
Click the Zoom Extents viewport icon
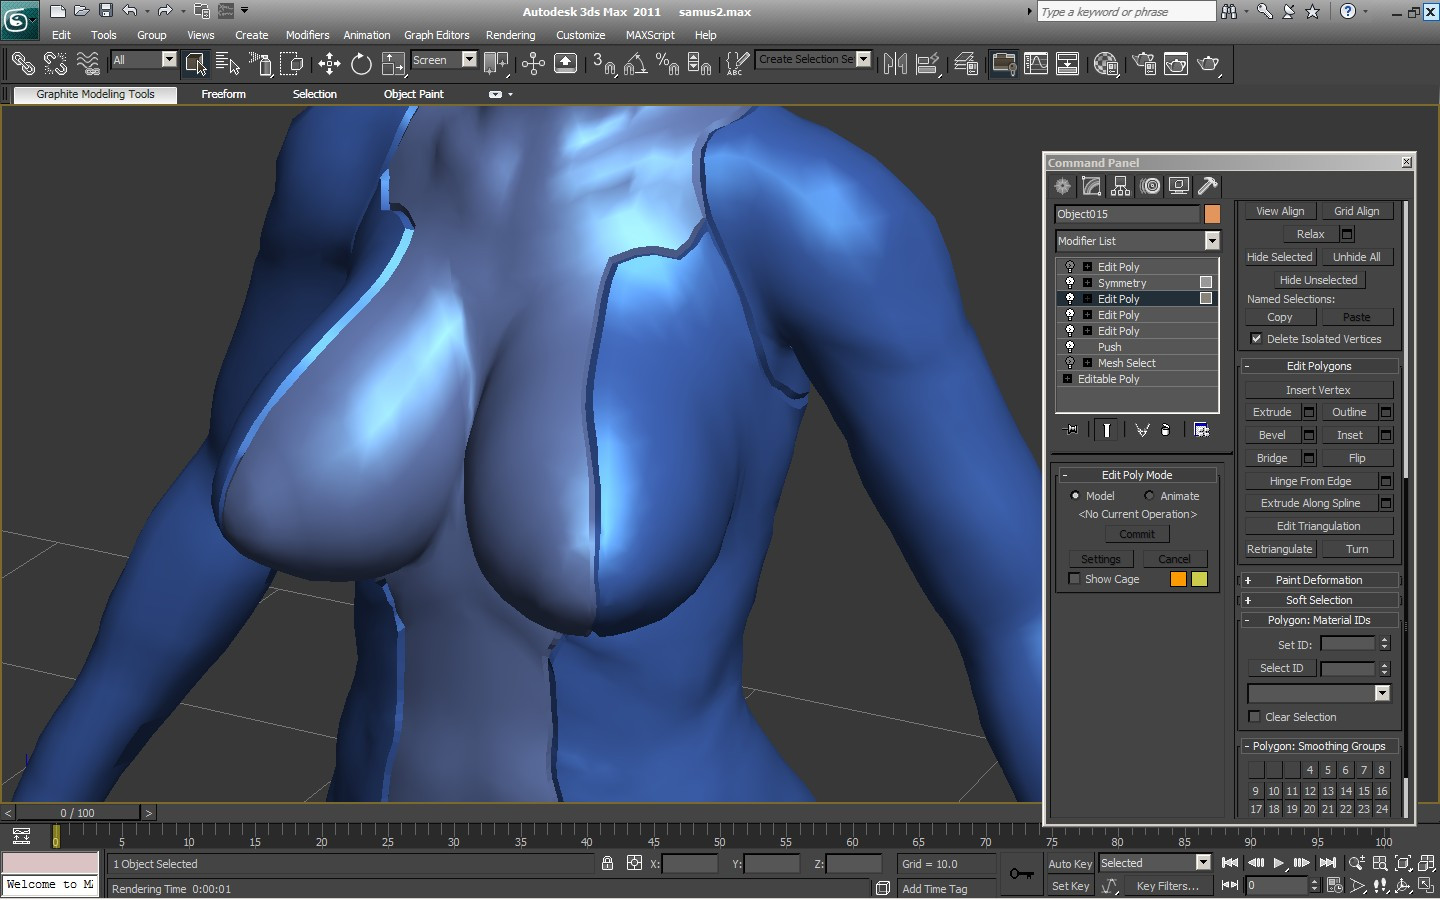tap(1403, 863)
